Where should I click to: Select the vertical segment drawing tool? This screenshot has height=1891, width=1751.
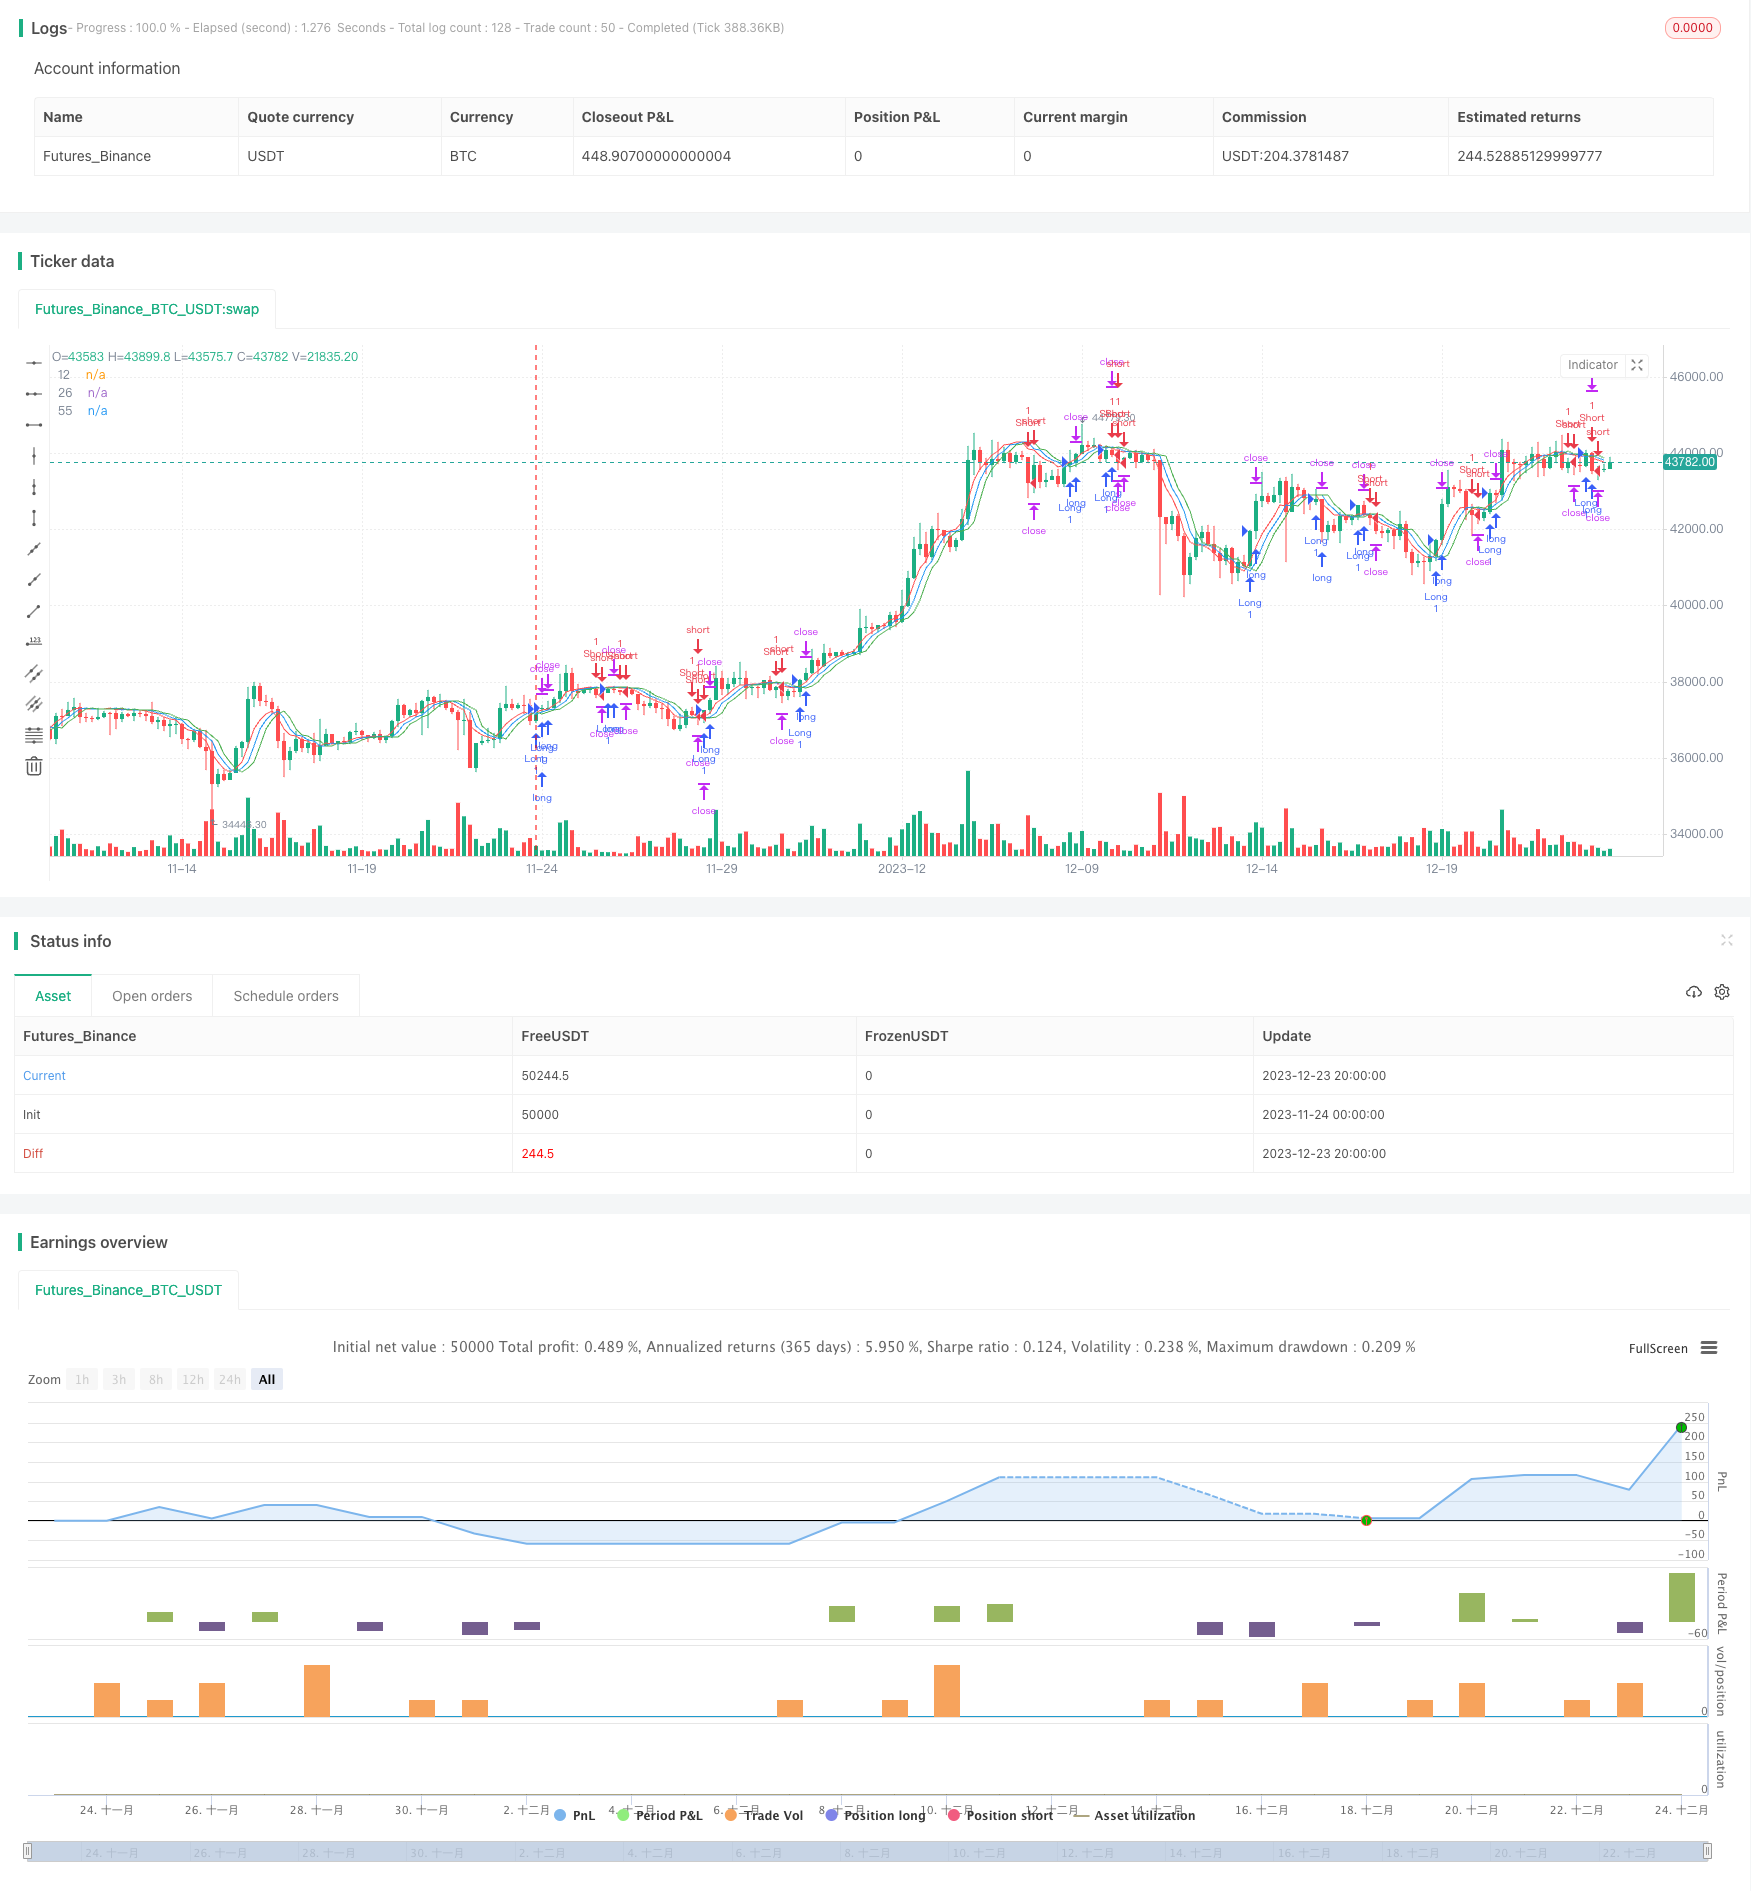(x=34, y=518)
